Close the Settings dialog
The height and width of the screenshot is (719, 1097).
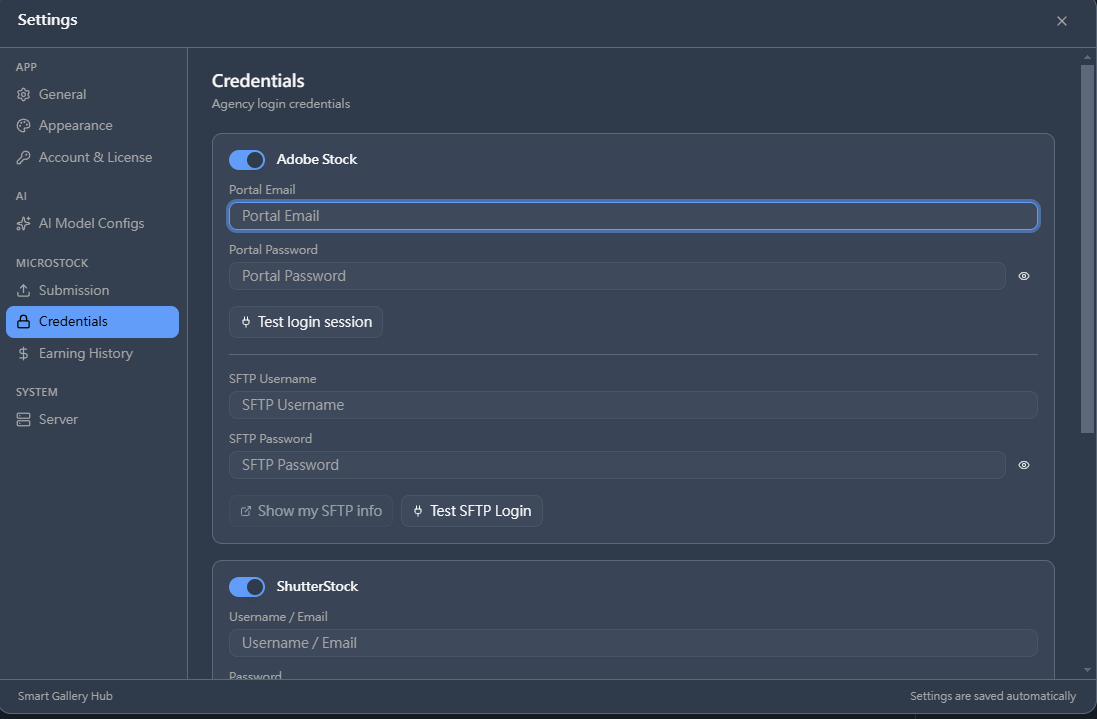tap(1061, 21)
